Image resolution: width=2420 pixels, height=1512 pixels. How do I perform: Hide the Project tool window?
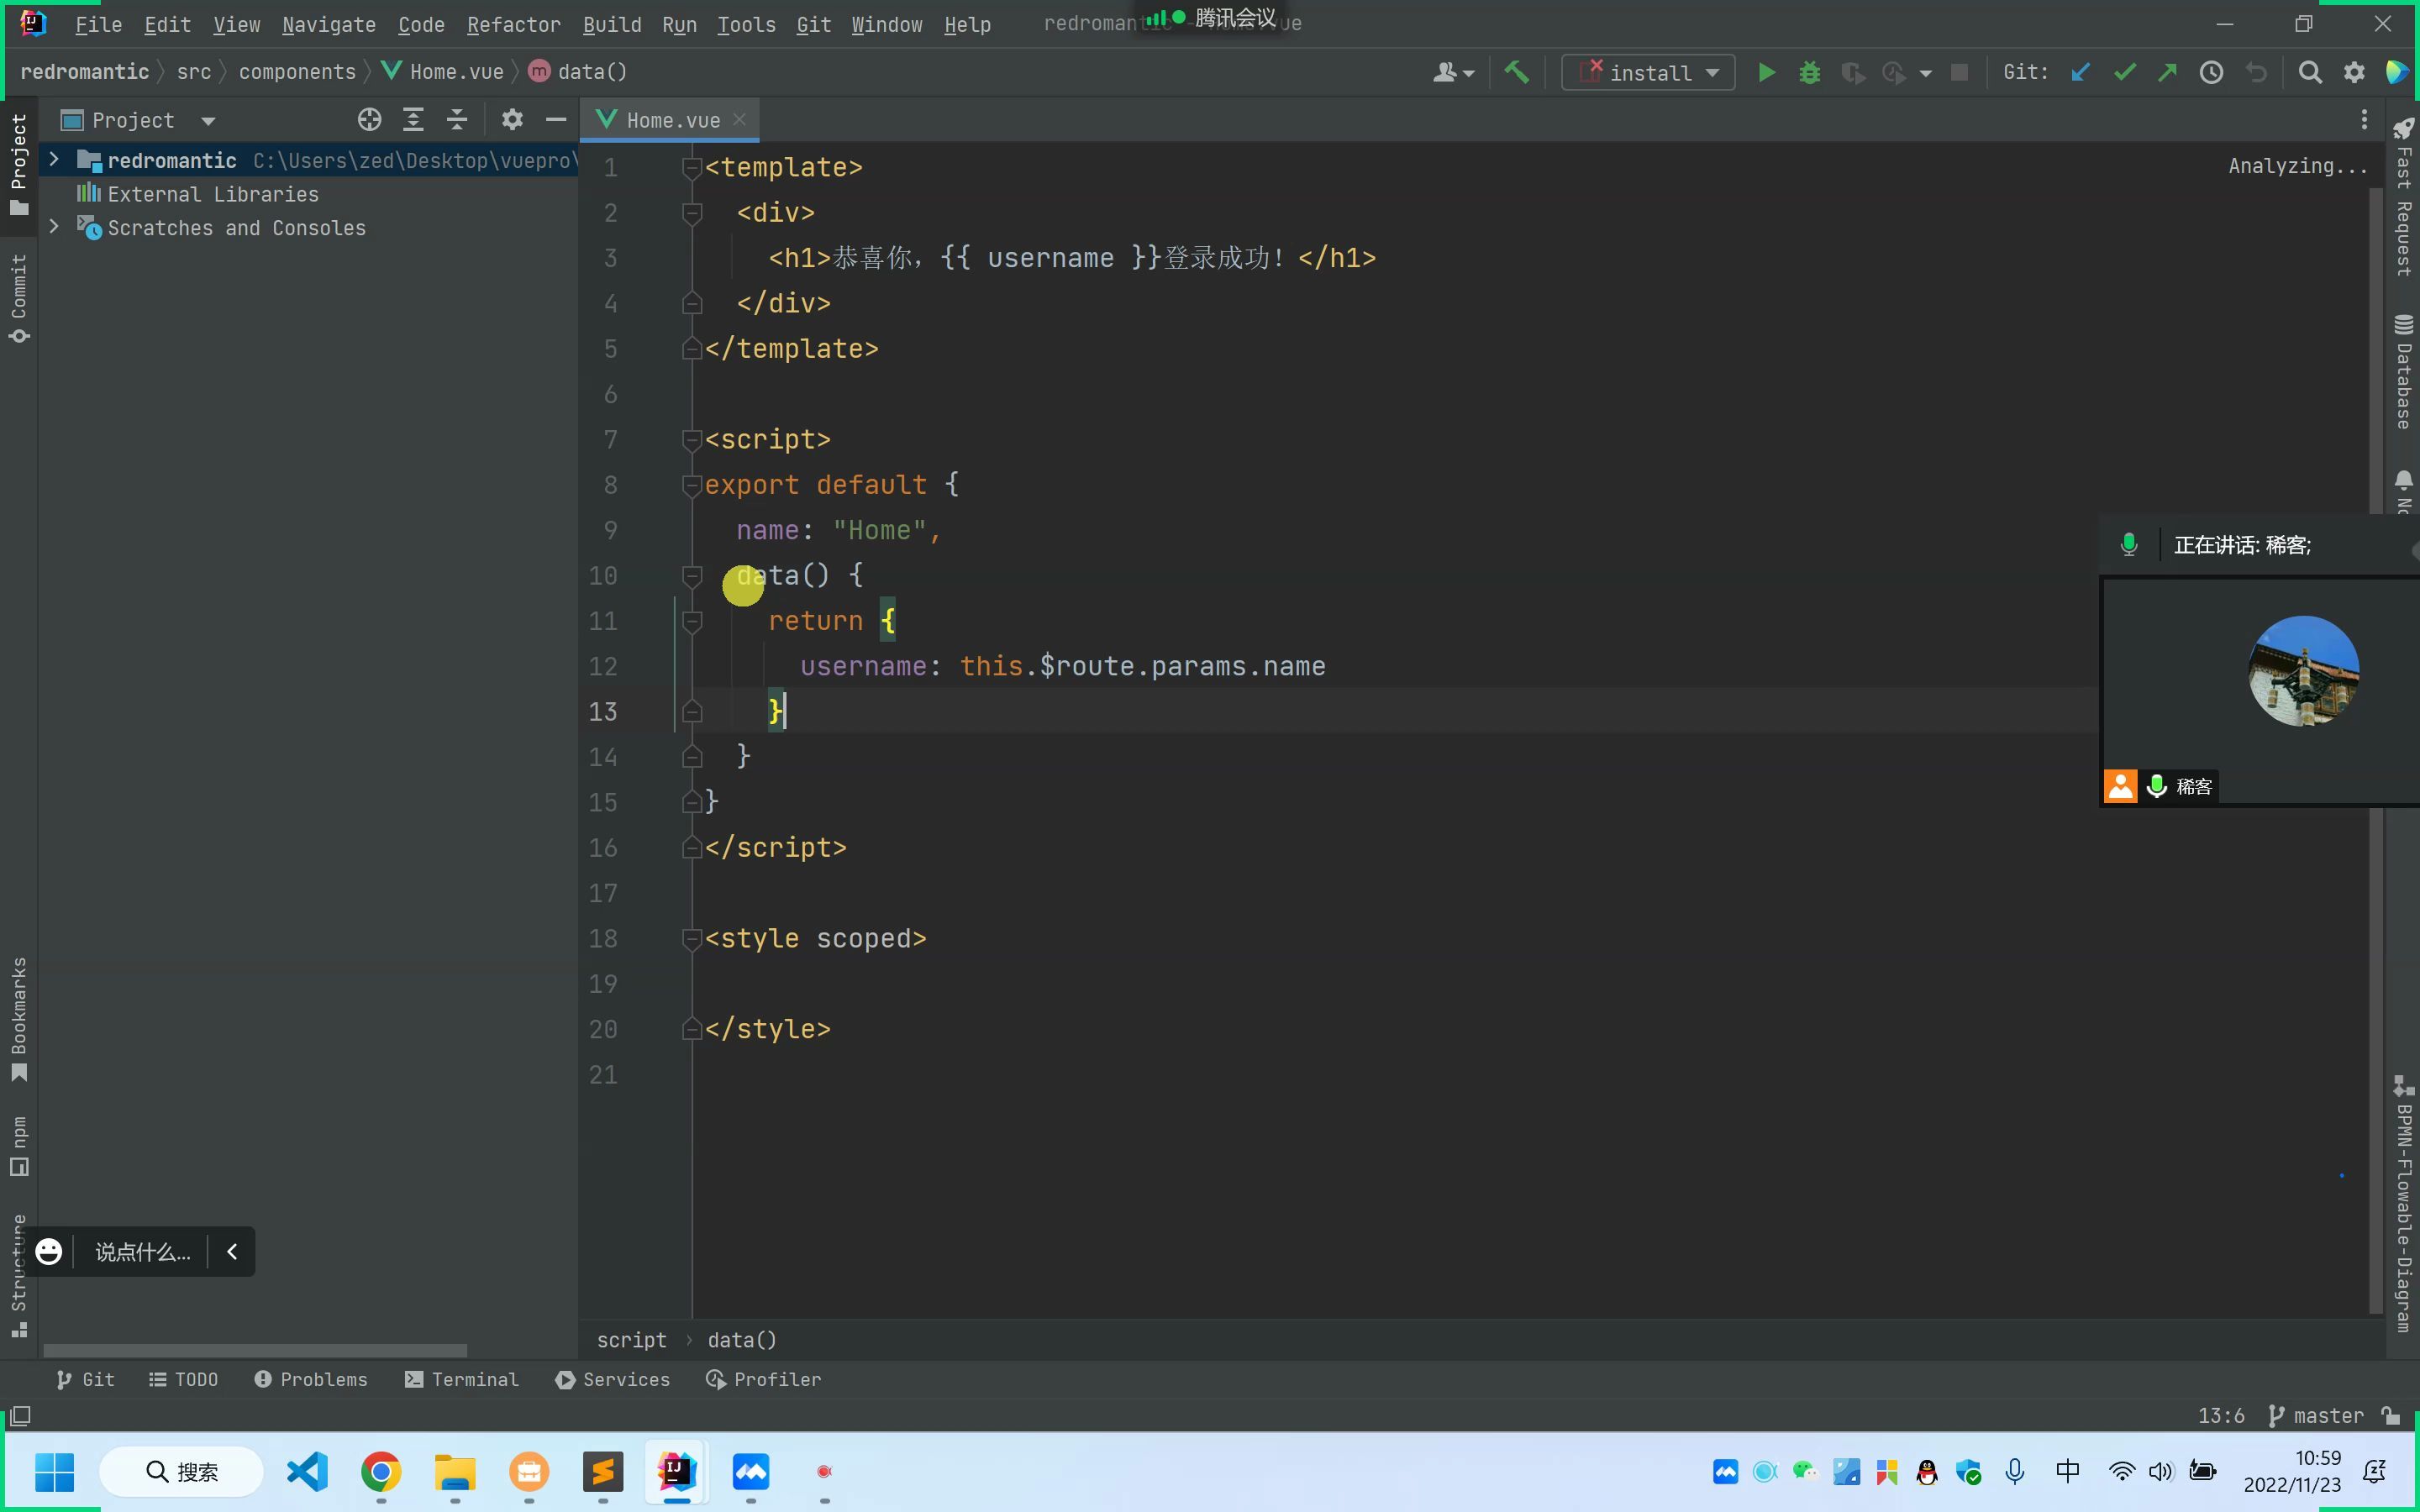pyautogui.click(x=556, y=120)
